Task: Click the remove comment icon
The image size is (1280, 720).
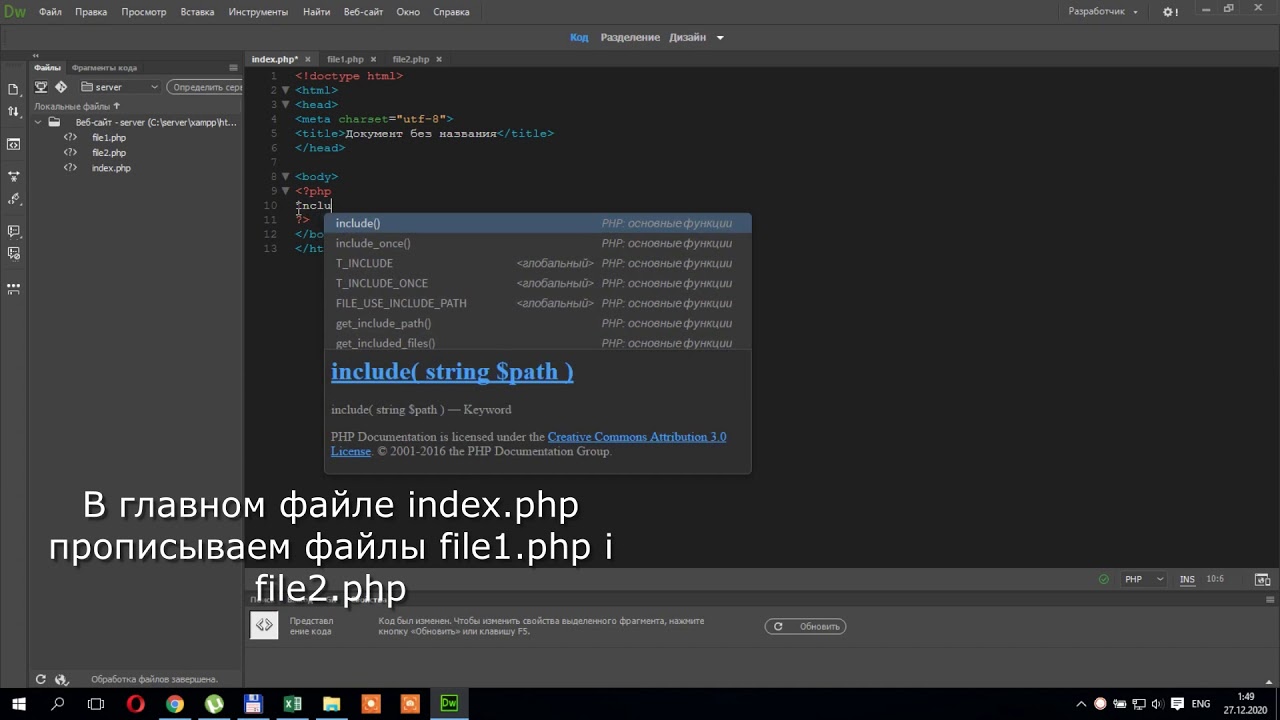Action: click(13, 254)
